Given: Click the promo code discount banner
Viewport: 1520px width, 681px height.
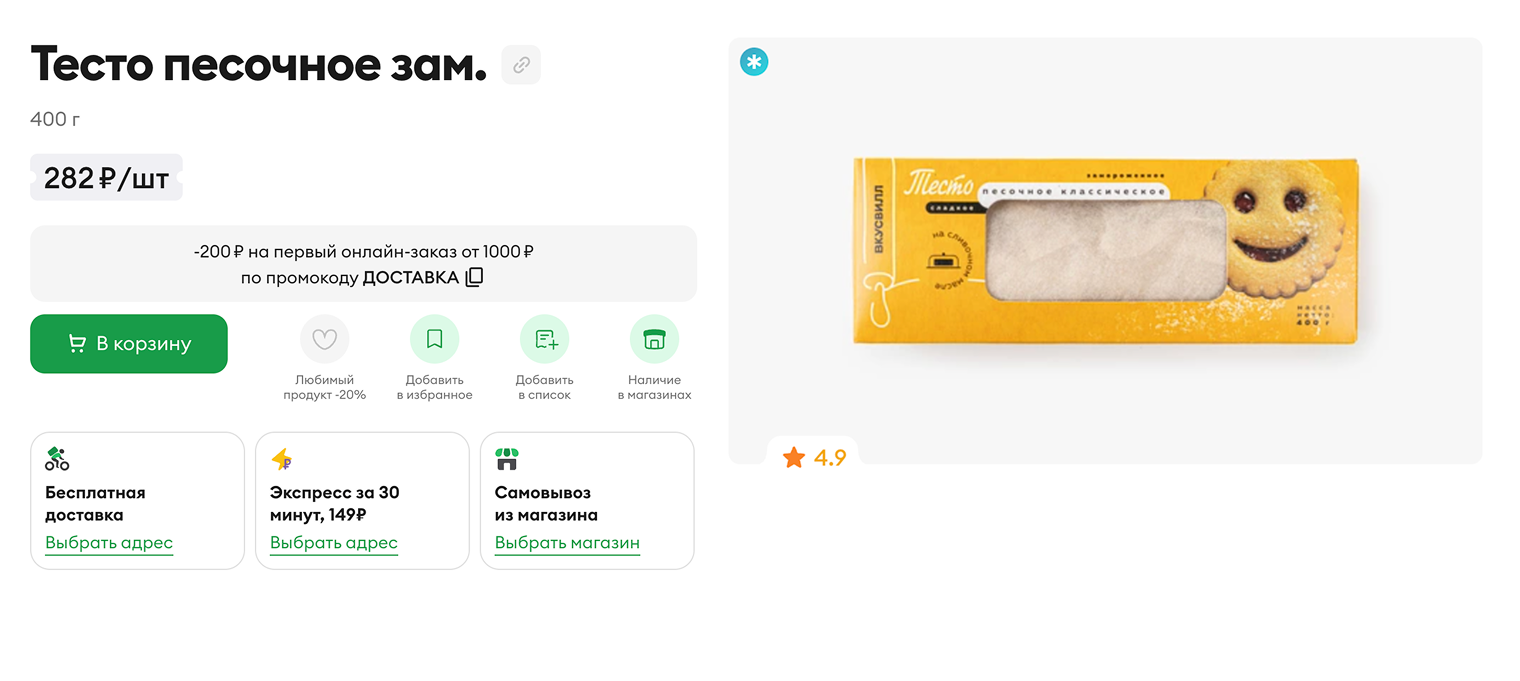Looking at the screenshot, I should point(364,264).
